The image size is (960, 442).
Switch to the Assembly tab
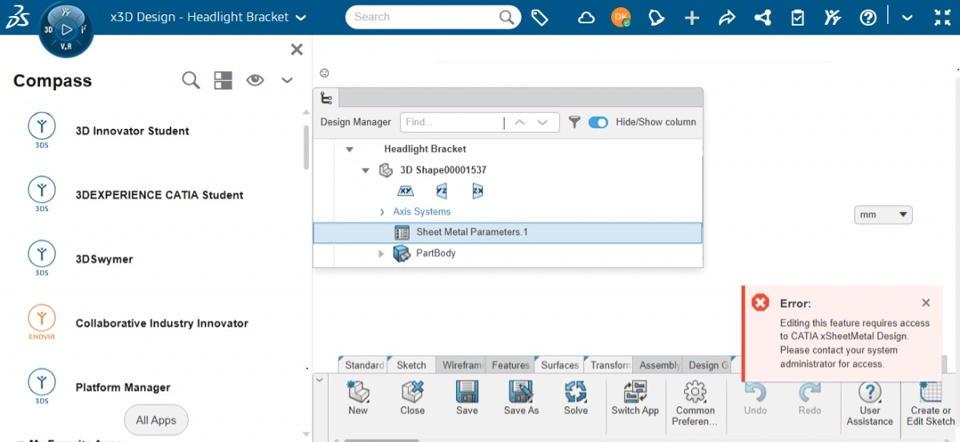pos(658,365)
